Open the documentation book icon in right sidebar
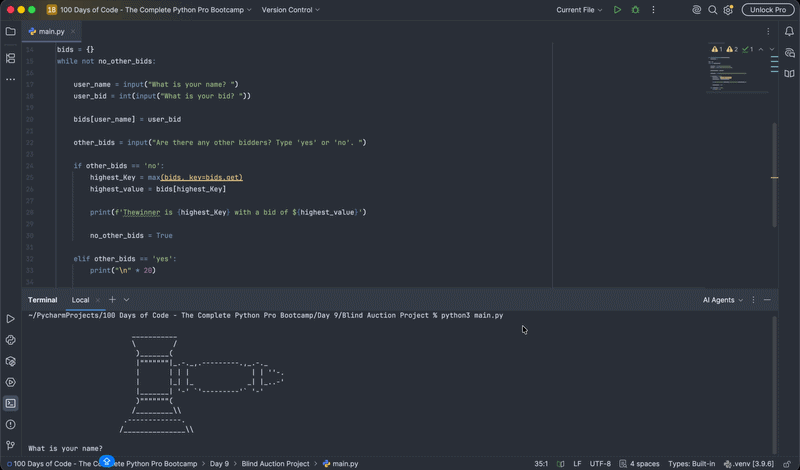This screenshot has width=800, height=470. click(x=789, y=74)
